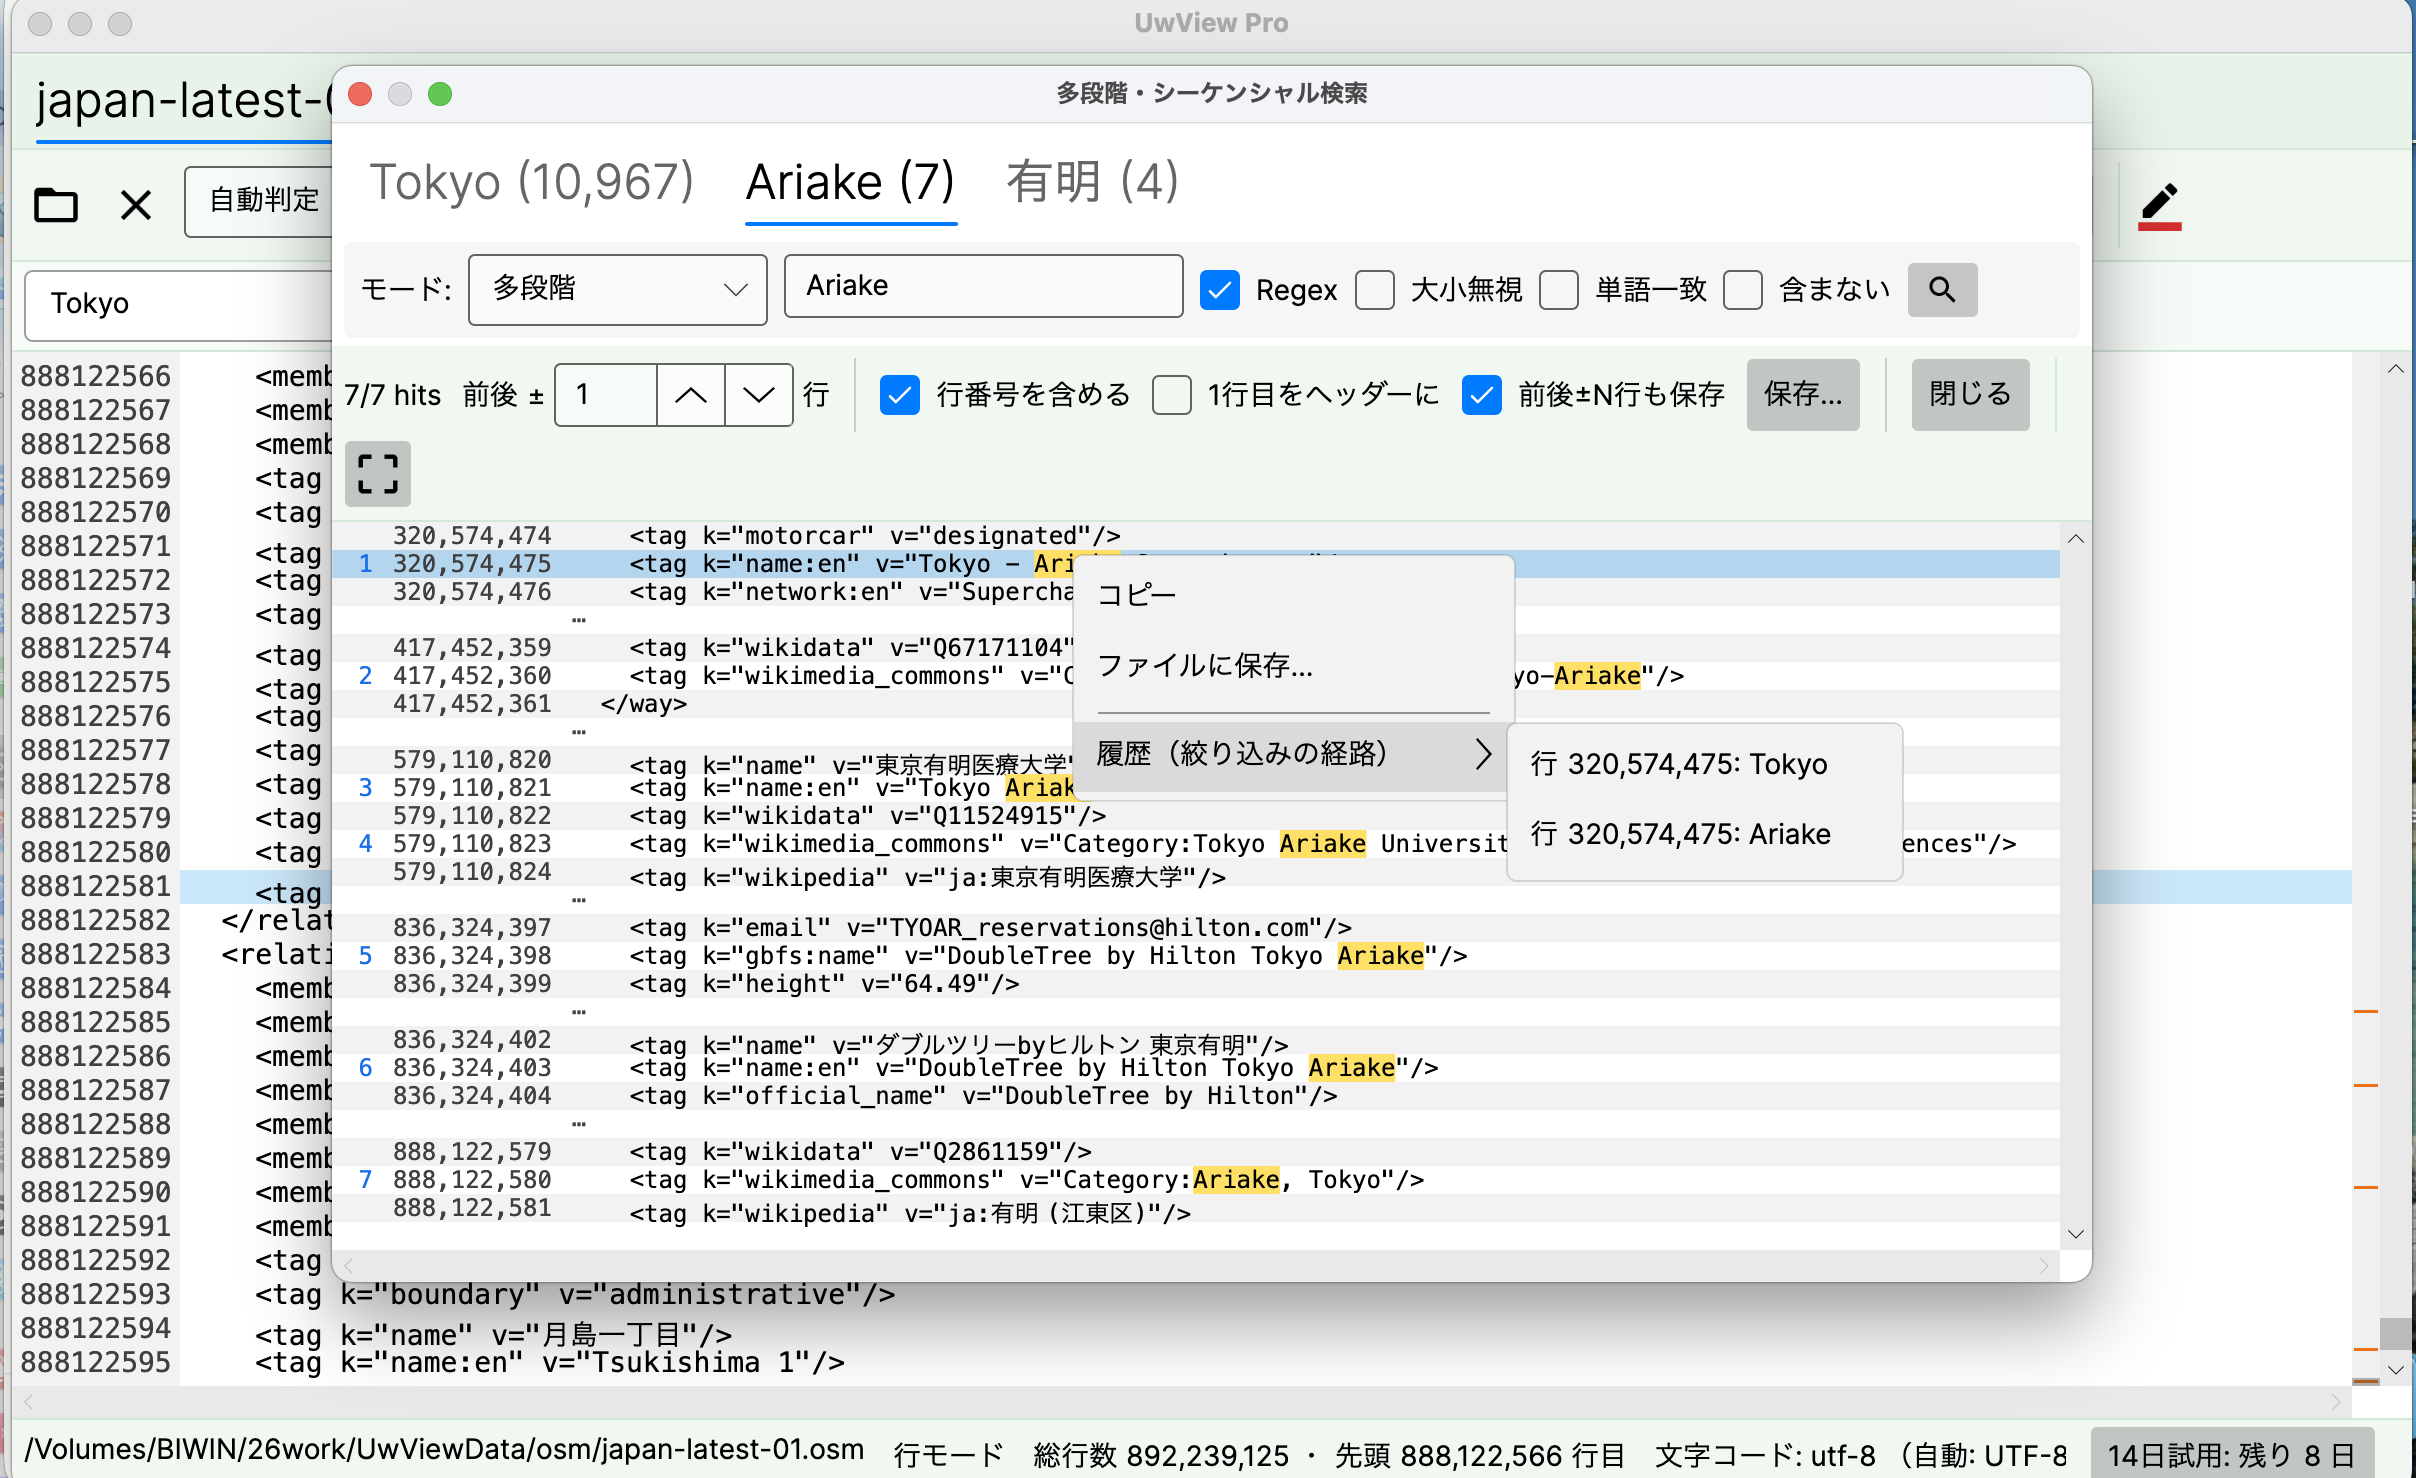2416x1478 pixels.
Task: Open the 自動判定 encoding dropdown
Action: pos(260,201)
